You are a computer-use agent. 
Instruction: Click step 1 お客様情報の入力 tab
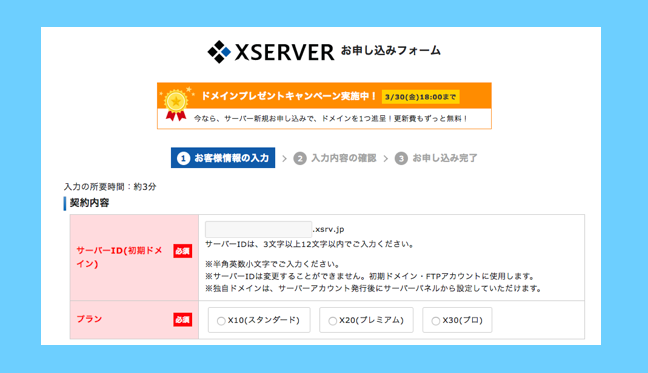(223, 158)
